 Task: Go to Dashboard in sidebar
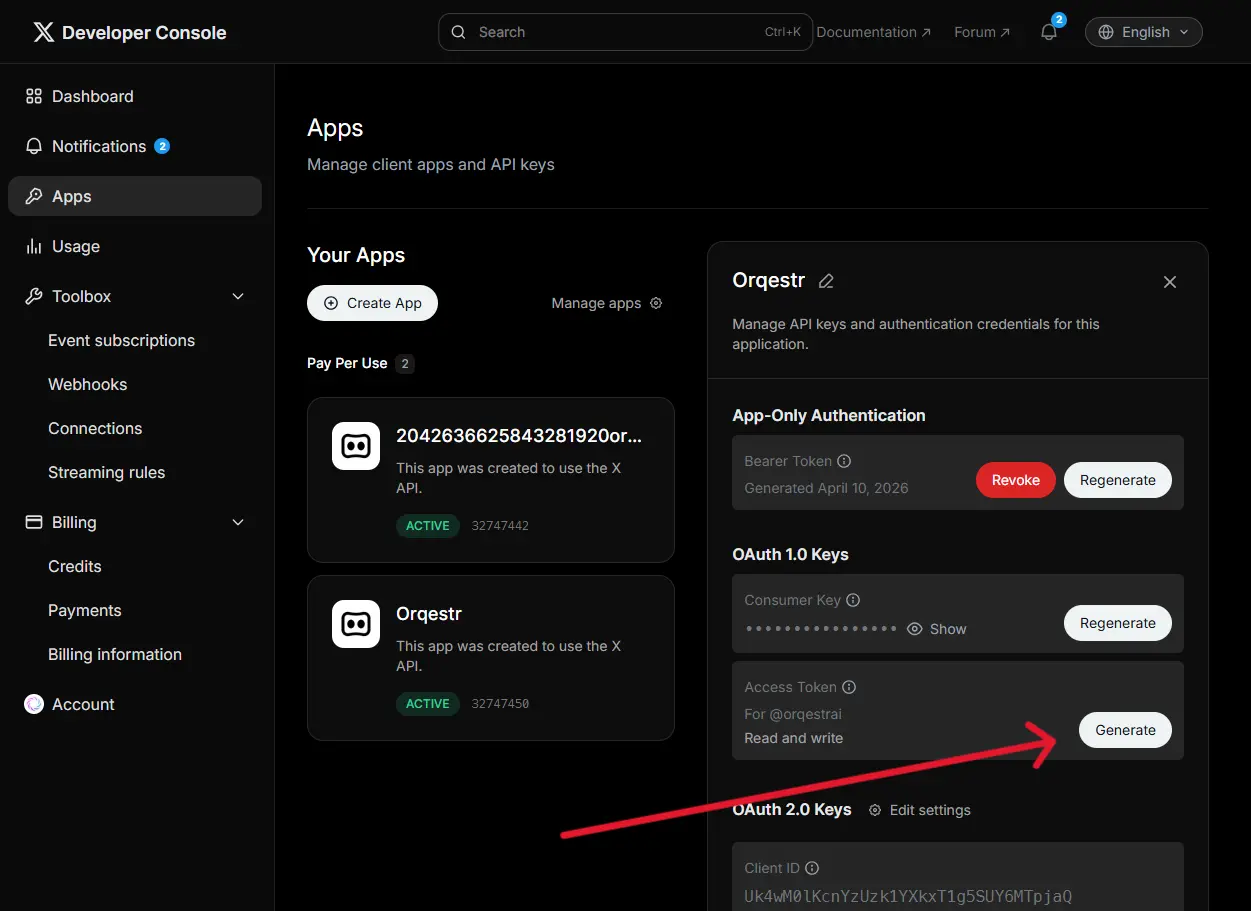click(135, 96)
